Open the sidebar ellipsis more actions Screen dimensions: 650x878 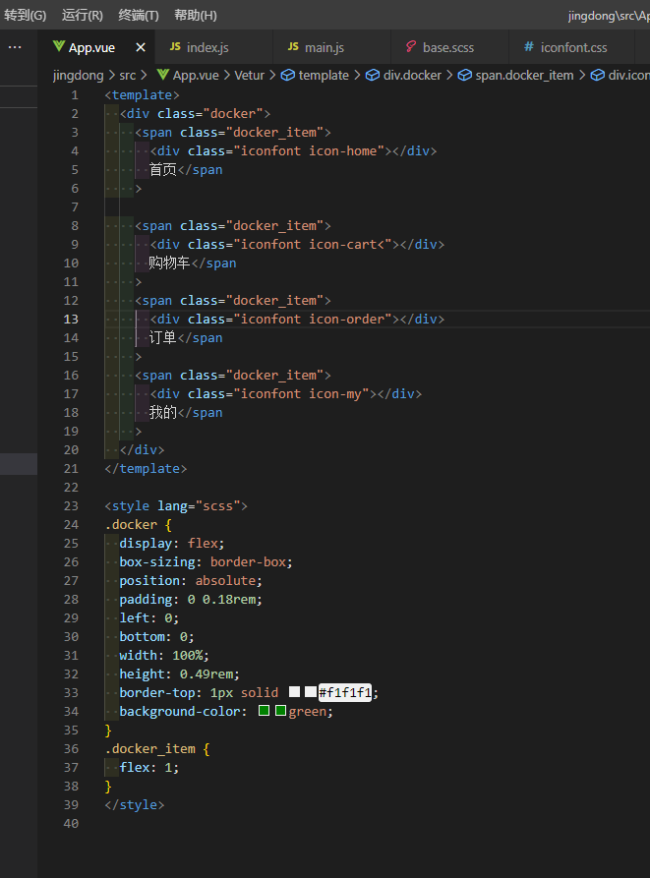coord(15,47)
